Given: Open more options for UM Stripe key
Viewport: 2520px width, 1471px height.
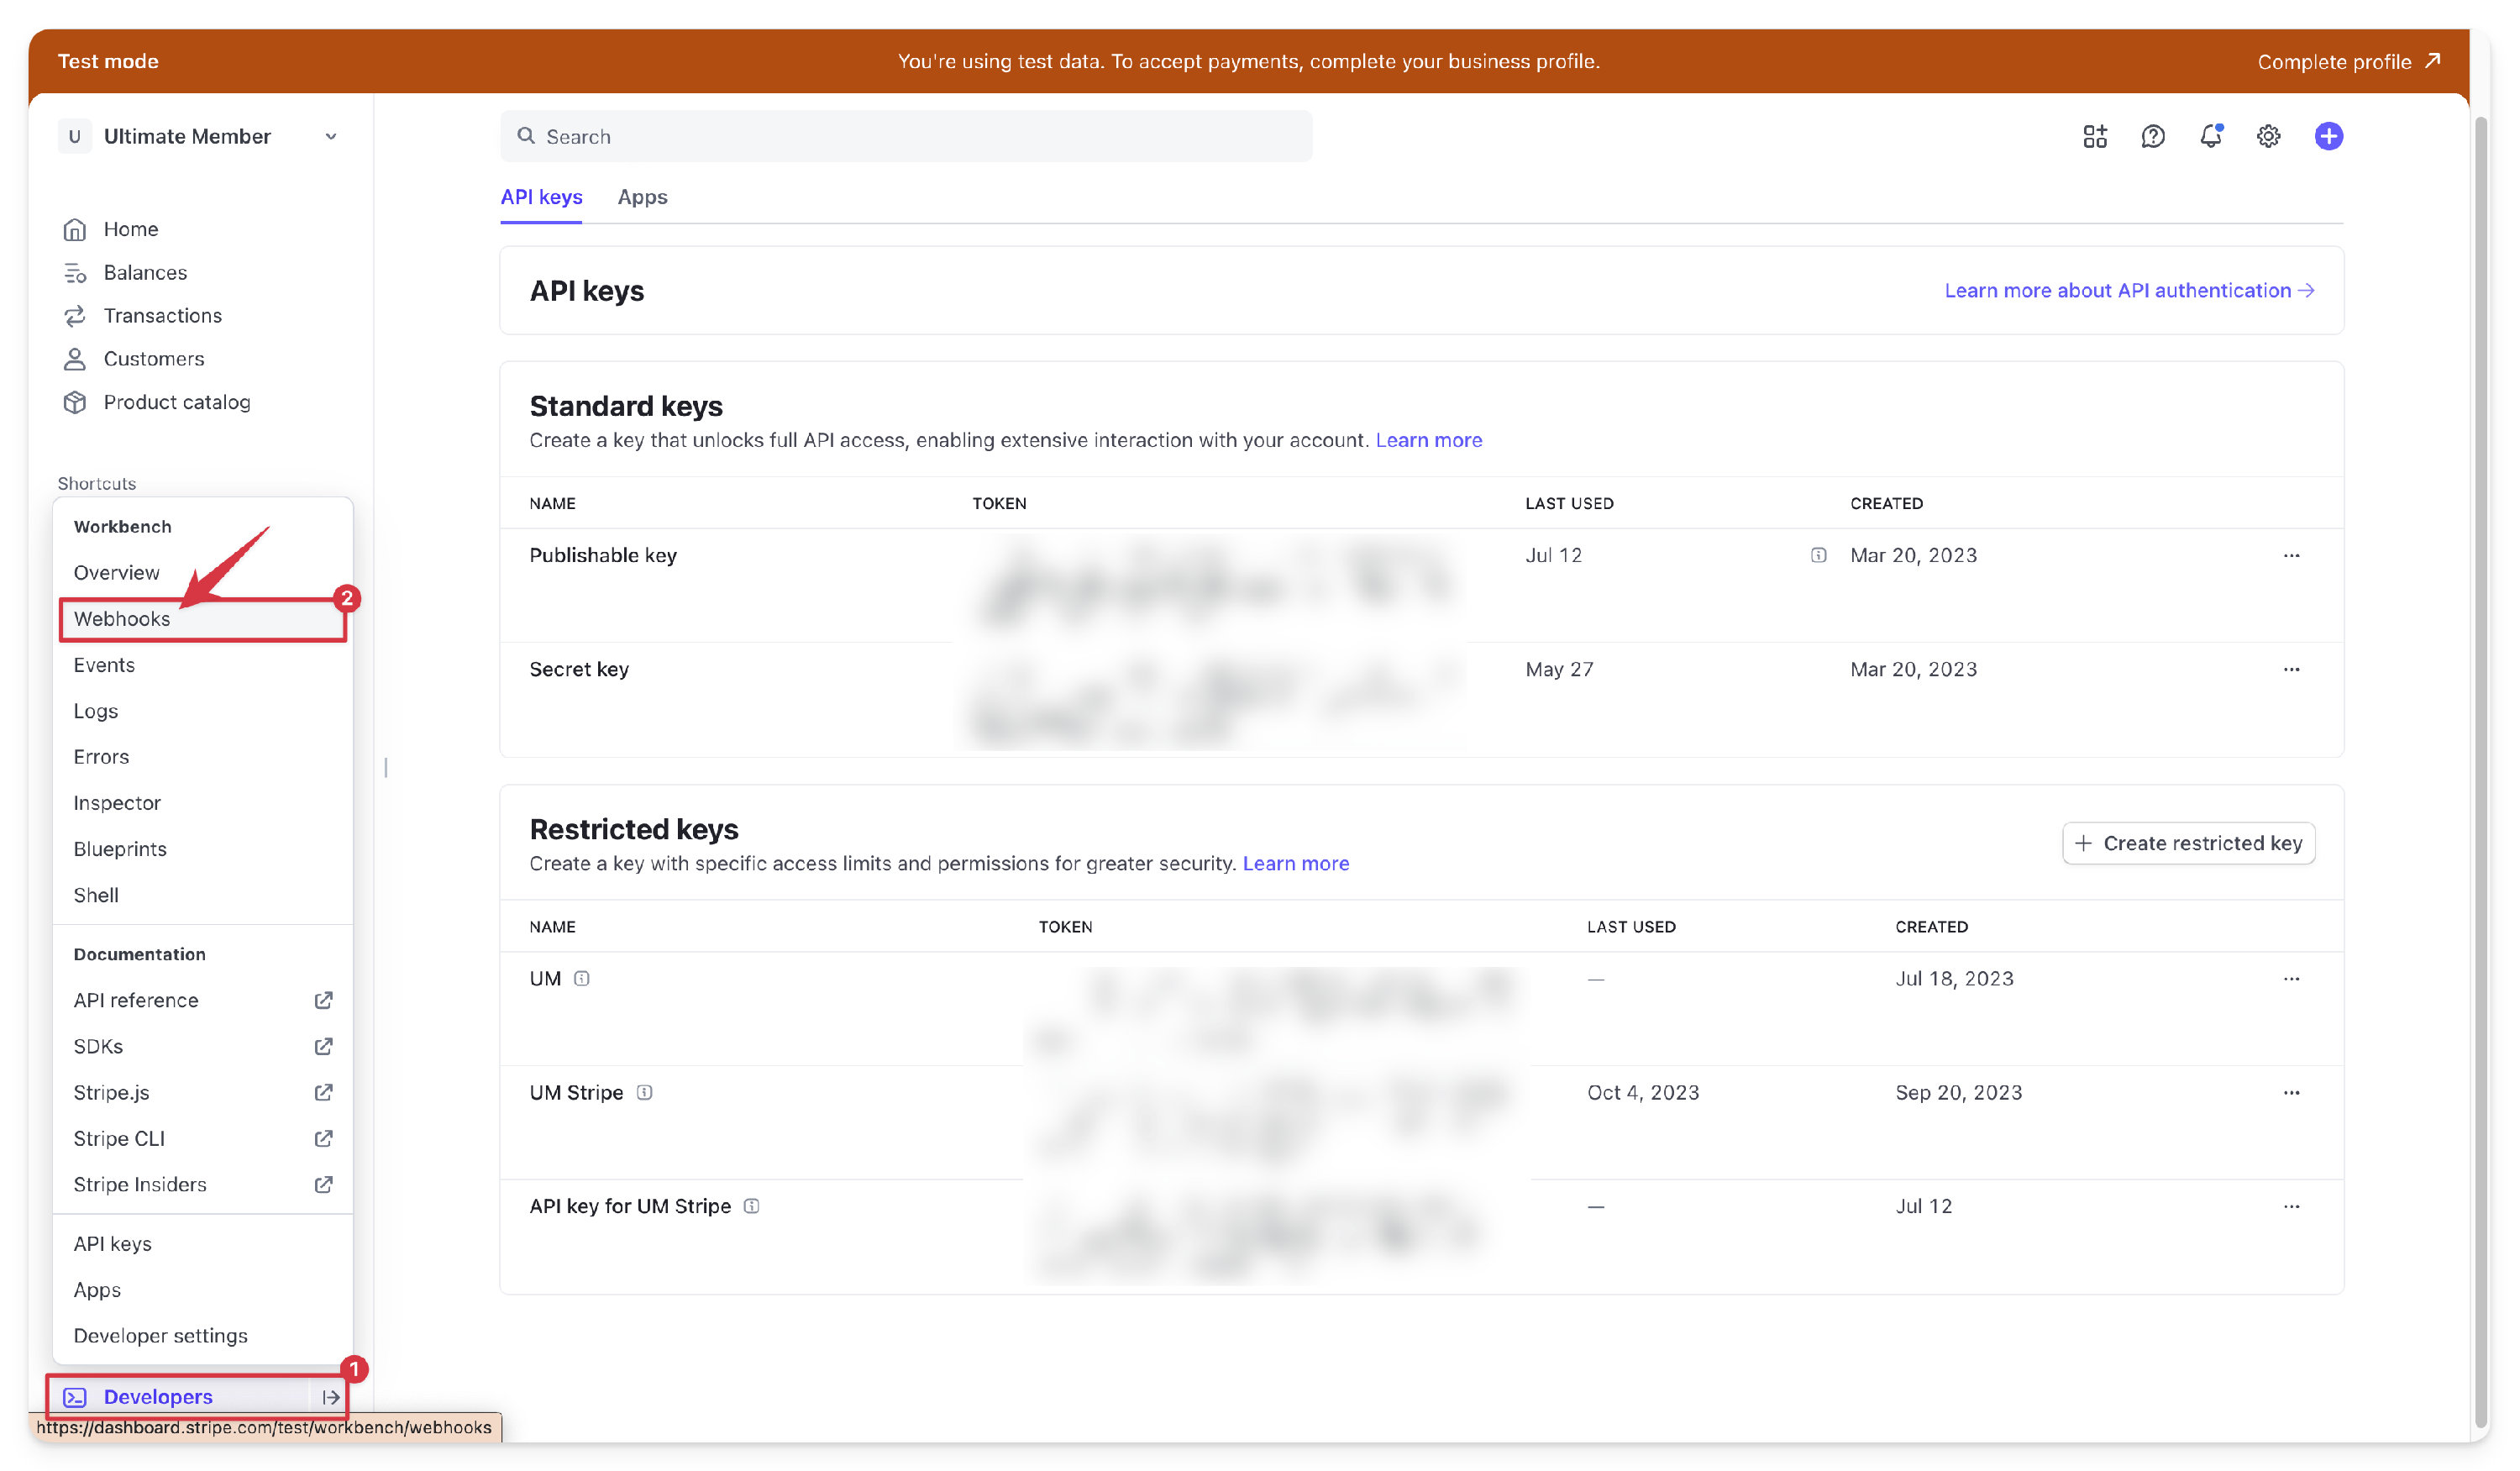Looking at the screenshot, I should click(x=2291, y=1092).
